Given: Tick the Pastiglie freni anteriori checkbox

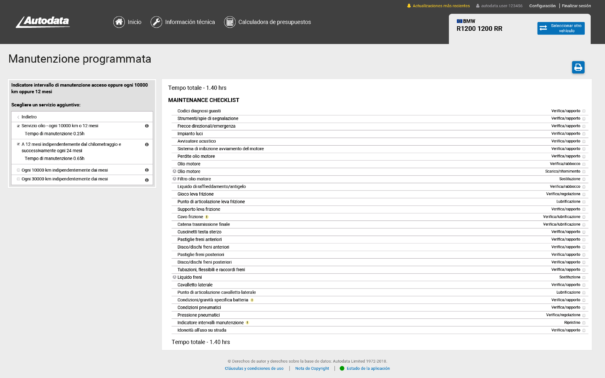Looking at the screenshot, I should (x=584, y=240).
